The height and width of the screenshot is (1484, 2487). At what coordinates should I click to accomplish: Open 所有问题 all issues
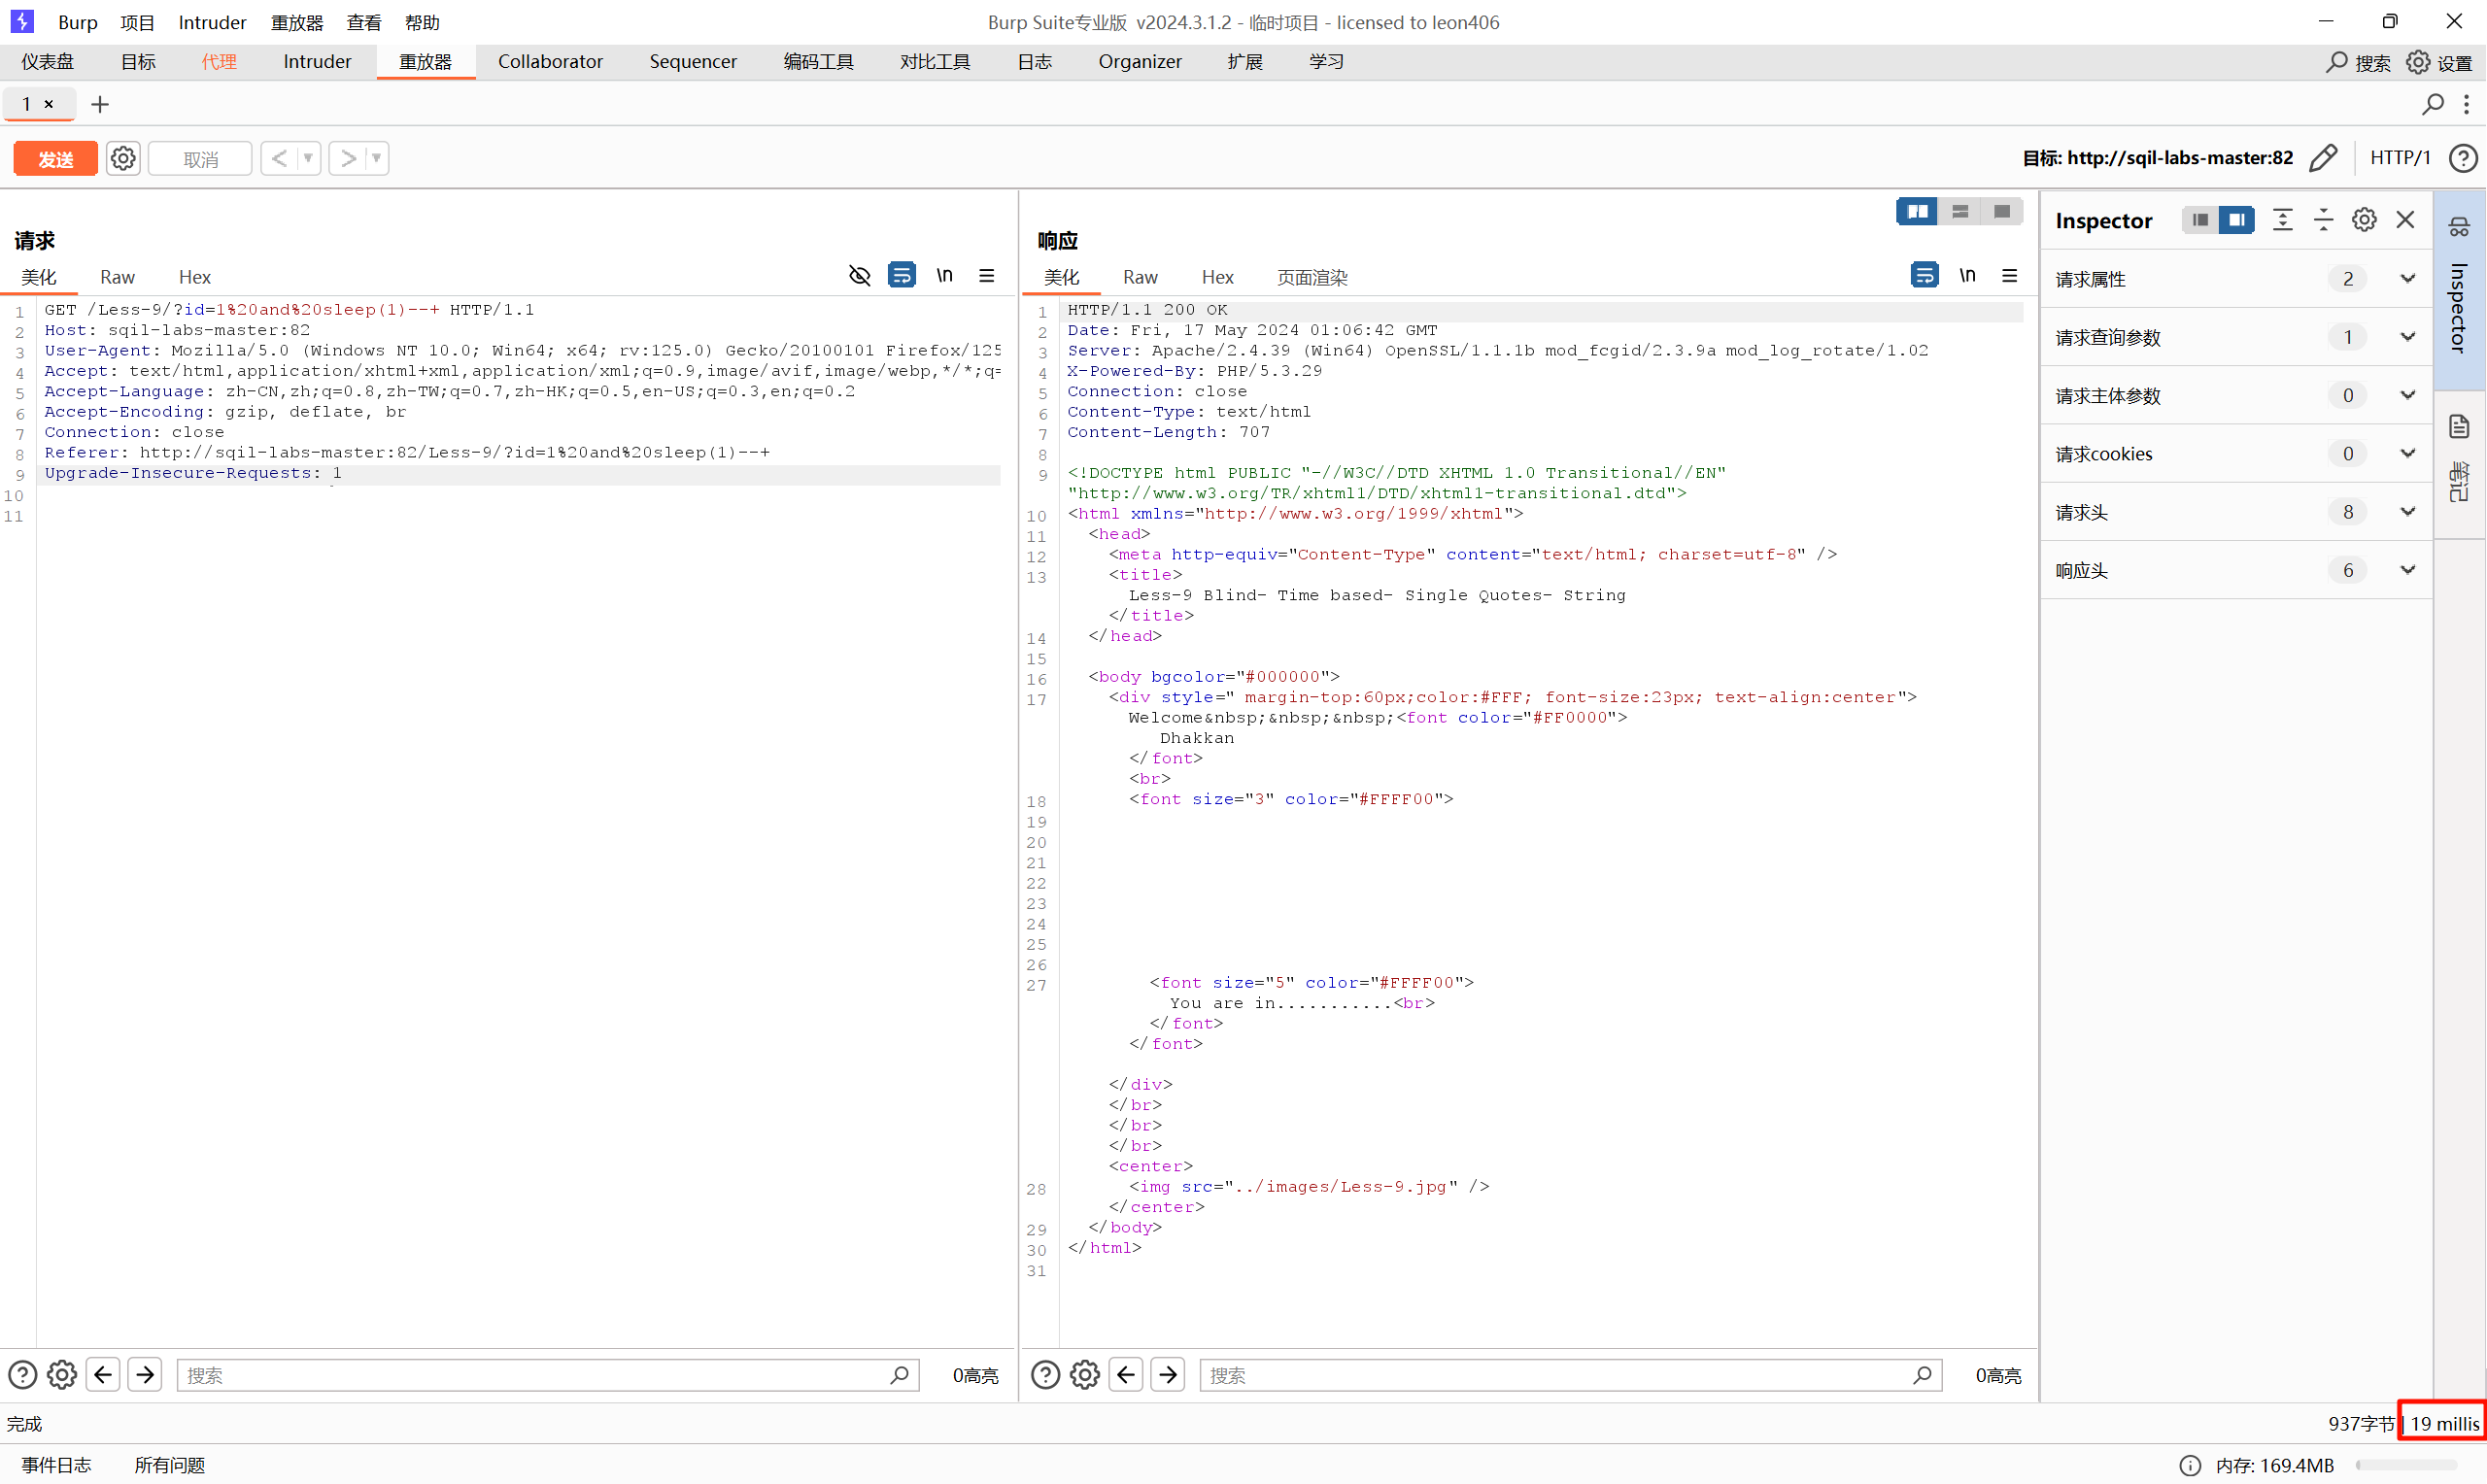pos(170,1465)
